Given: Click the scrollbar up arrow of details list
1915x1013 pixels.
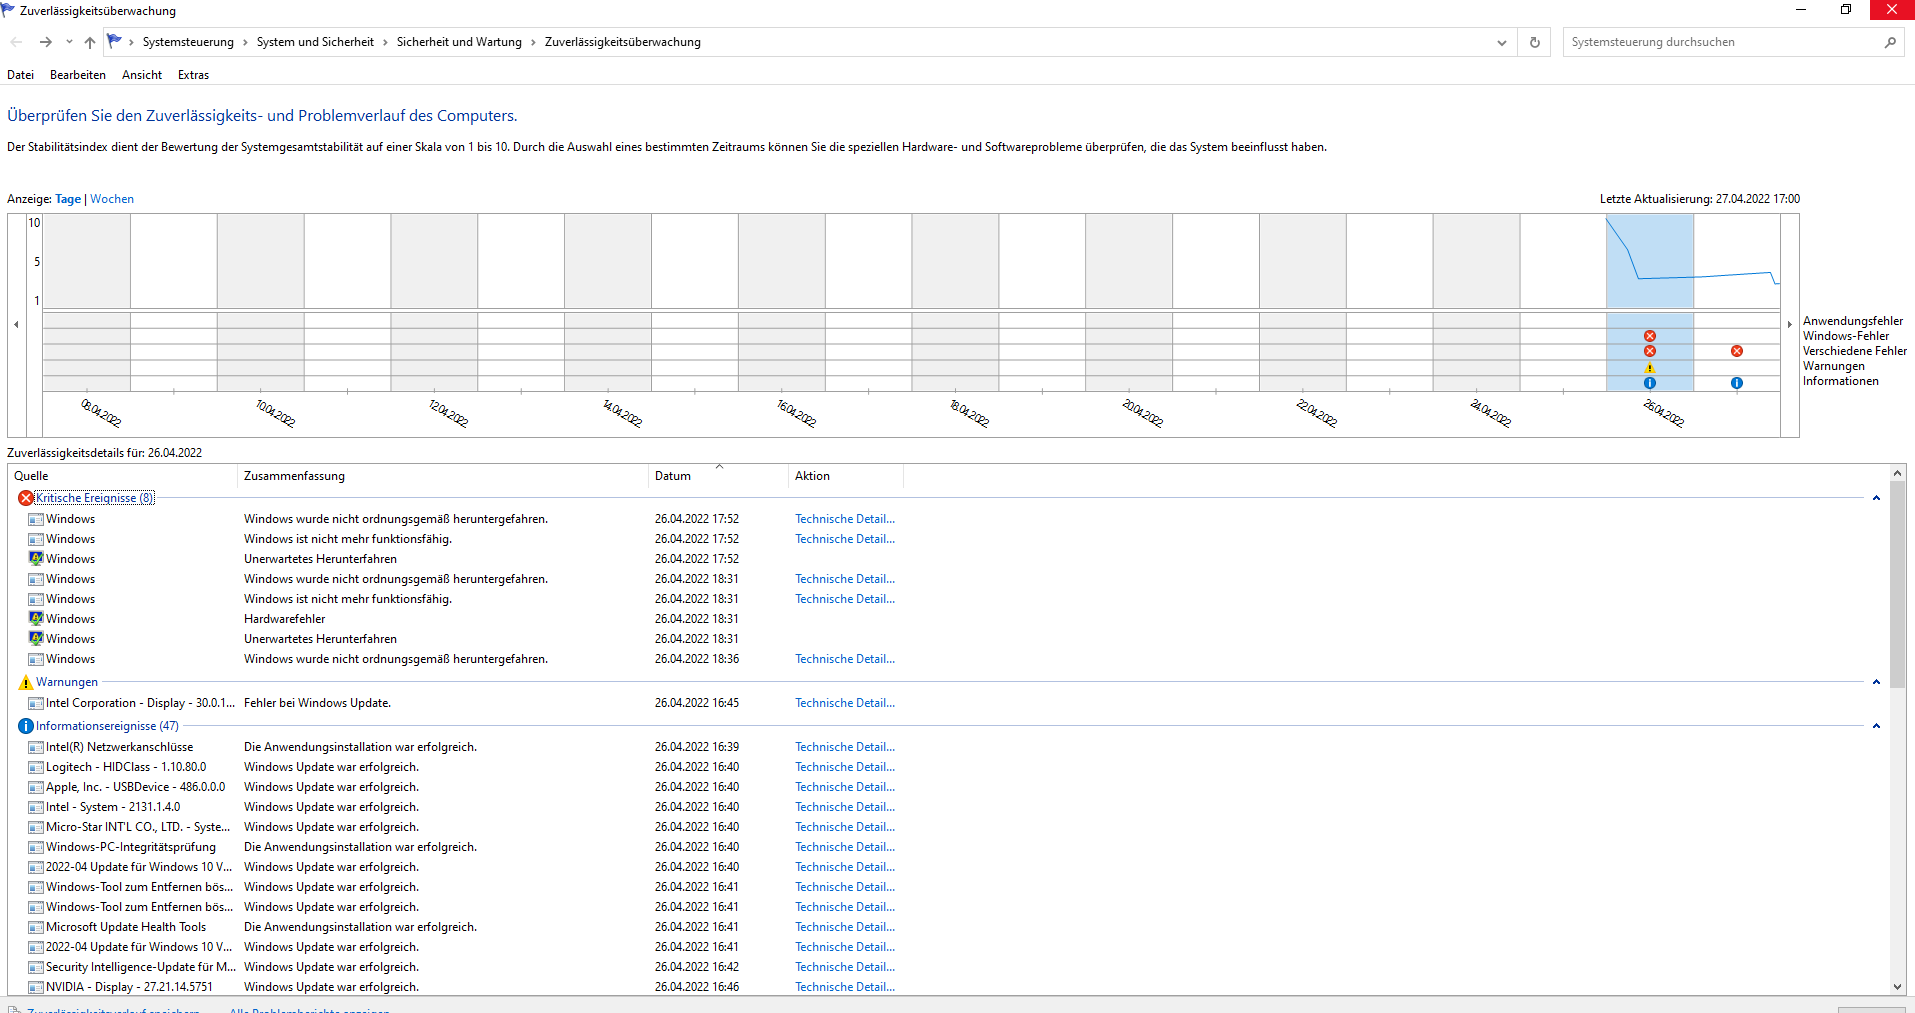Looking at the screenshot, I should pyautogui.click(x=1897, y=473).
